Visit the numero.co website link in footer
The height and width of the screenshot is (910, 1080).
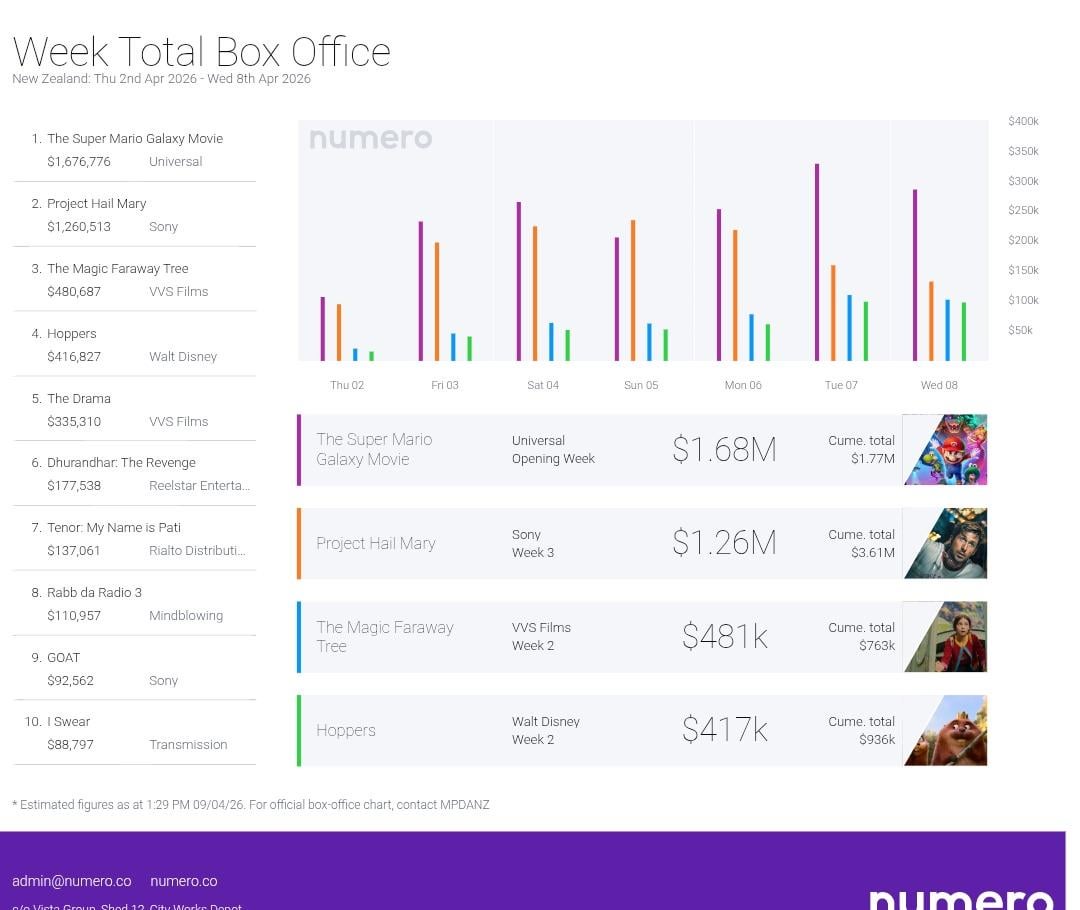coord(183,881)
